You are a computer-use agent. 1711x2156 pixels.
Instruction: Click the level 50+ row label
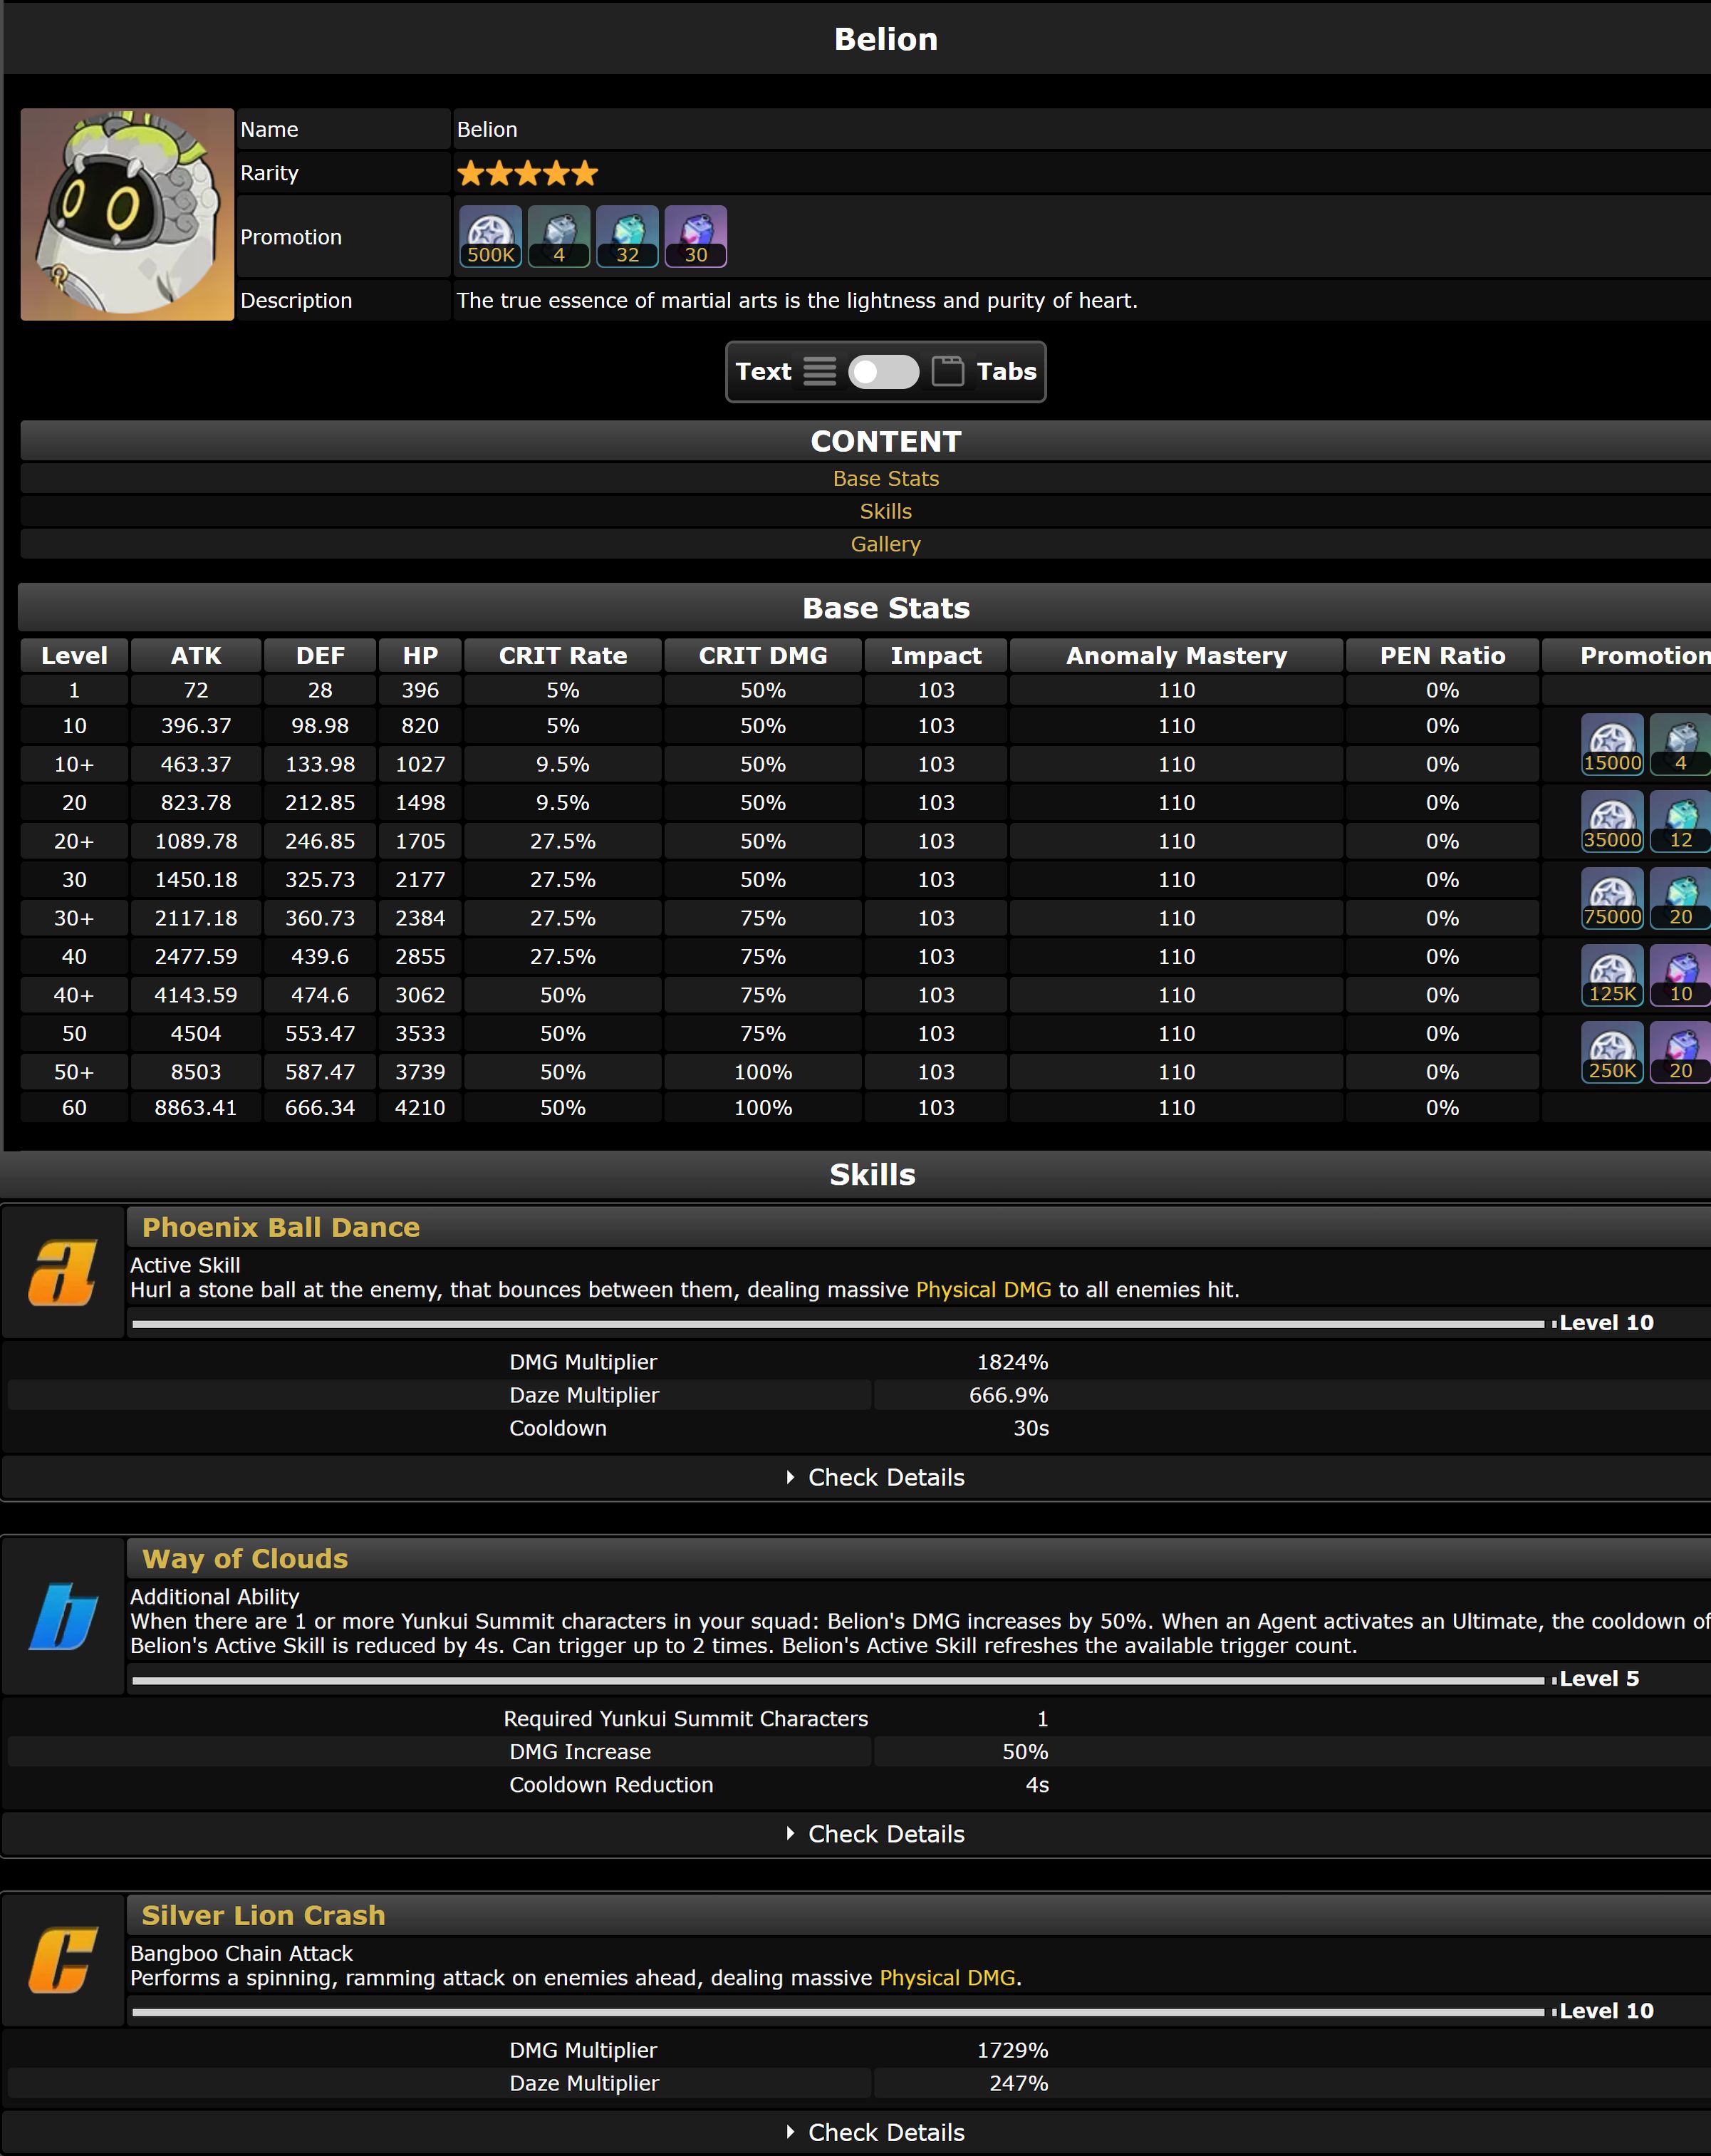(74, 1072)
